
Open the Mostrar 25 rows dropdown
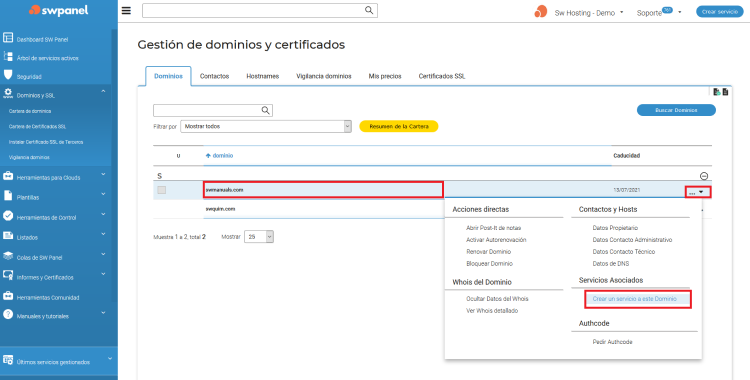click(x=259, y=236)
